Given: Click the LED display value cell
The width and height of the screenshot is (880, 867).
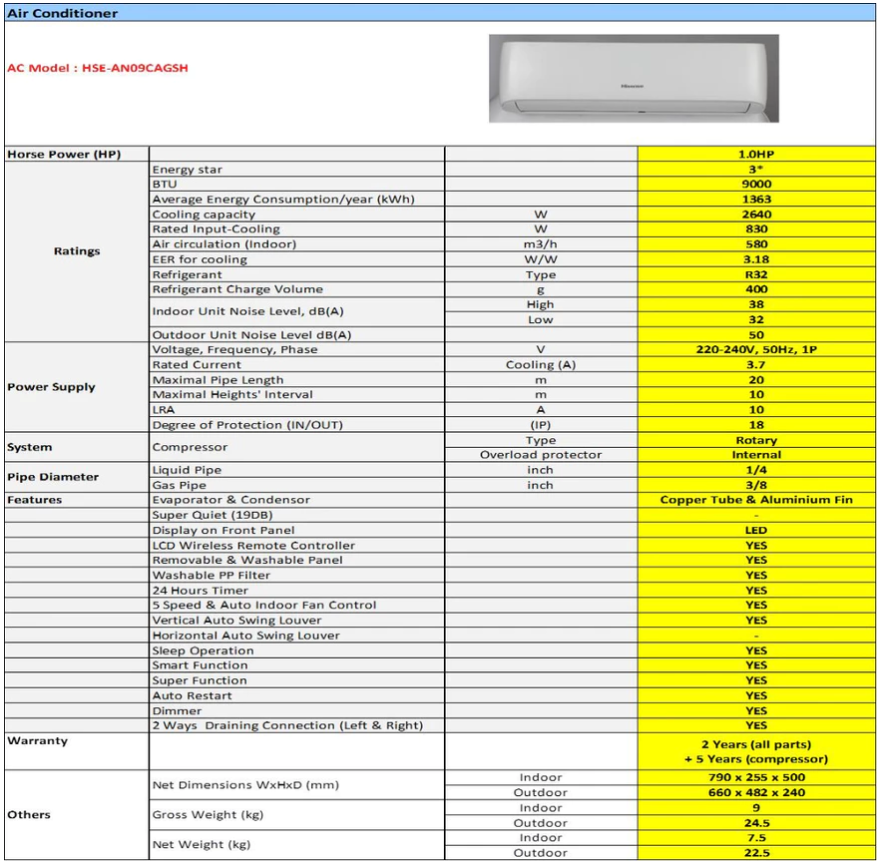Looking at the screenshot, I should pyautogui.click(x=756, y=530).
